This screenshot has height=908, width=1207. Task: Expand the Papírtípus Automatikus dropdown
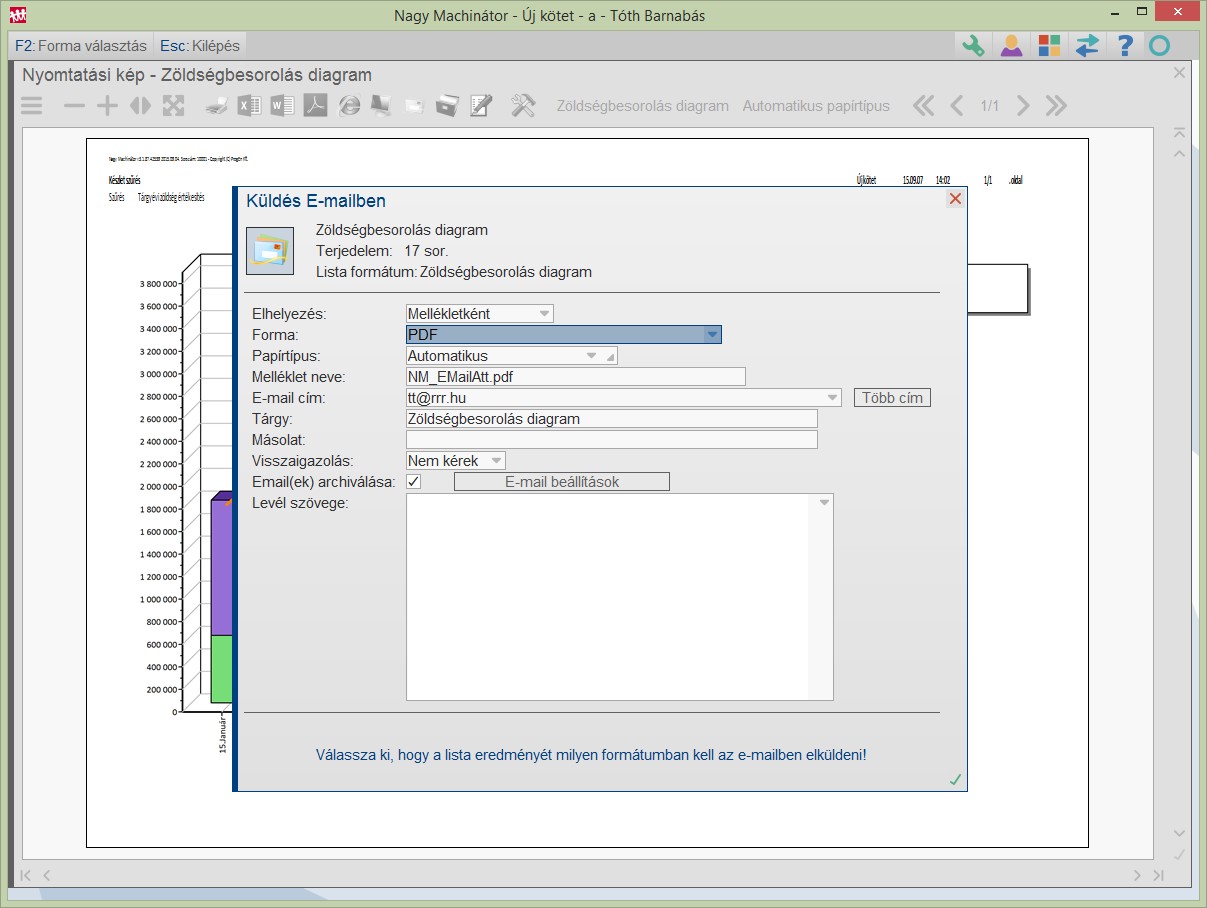click(591, 356)
